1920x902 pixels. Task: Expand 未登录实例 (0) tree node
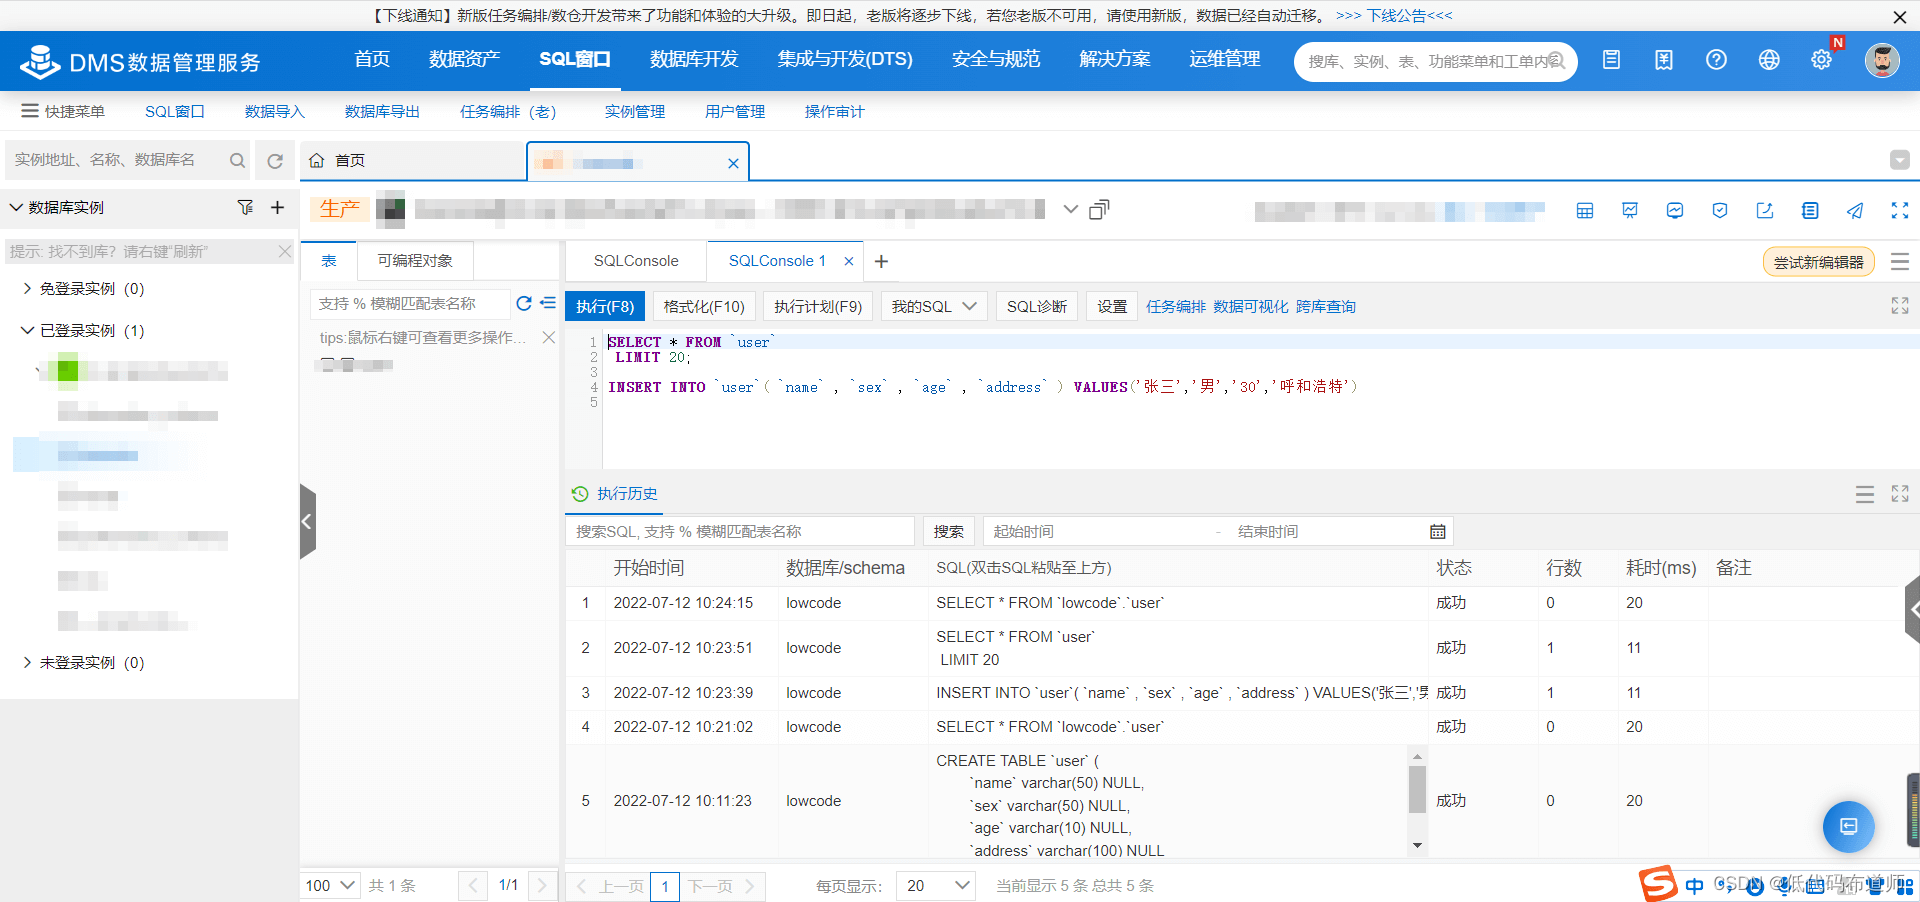click(27, 662)
